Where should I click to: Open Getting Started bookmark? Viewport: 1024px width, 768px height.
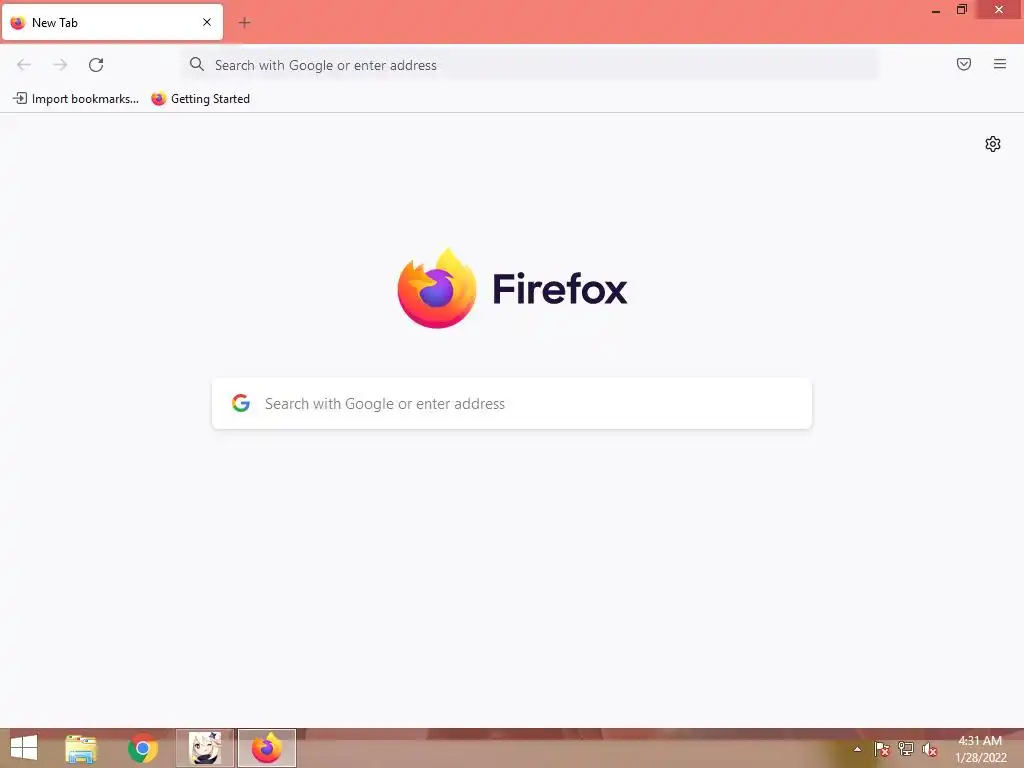(200, 99)
